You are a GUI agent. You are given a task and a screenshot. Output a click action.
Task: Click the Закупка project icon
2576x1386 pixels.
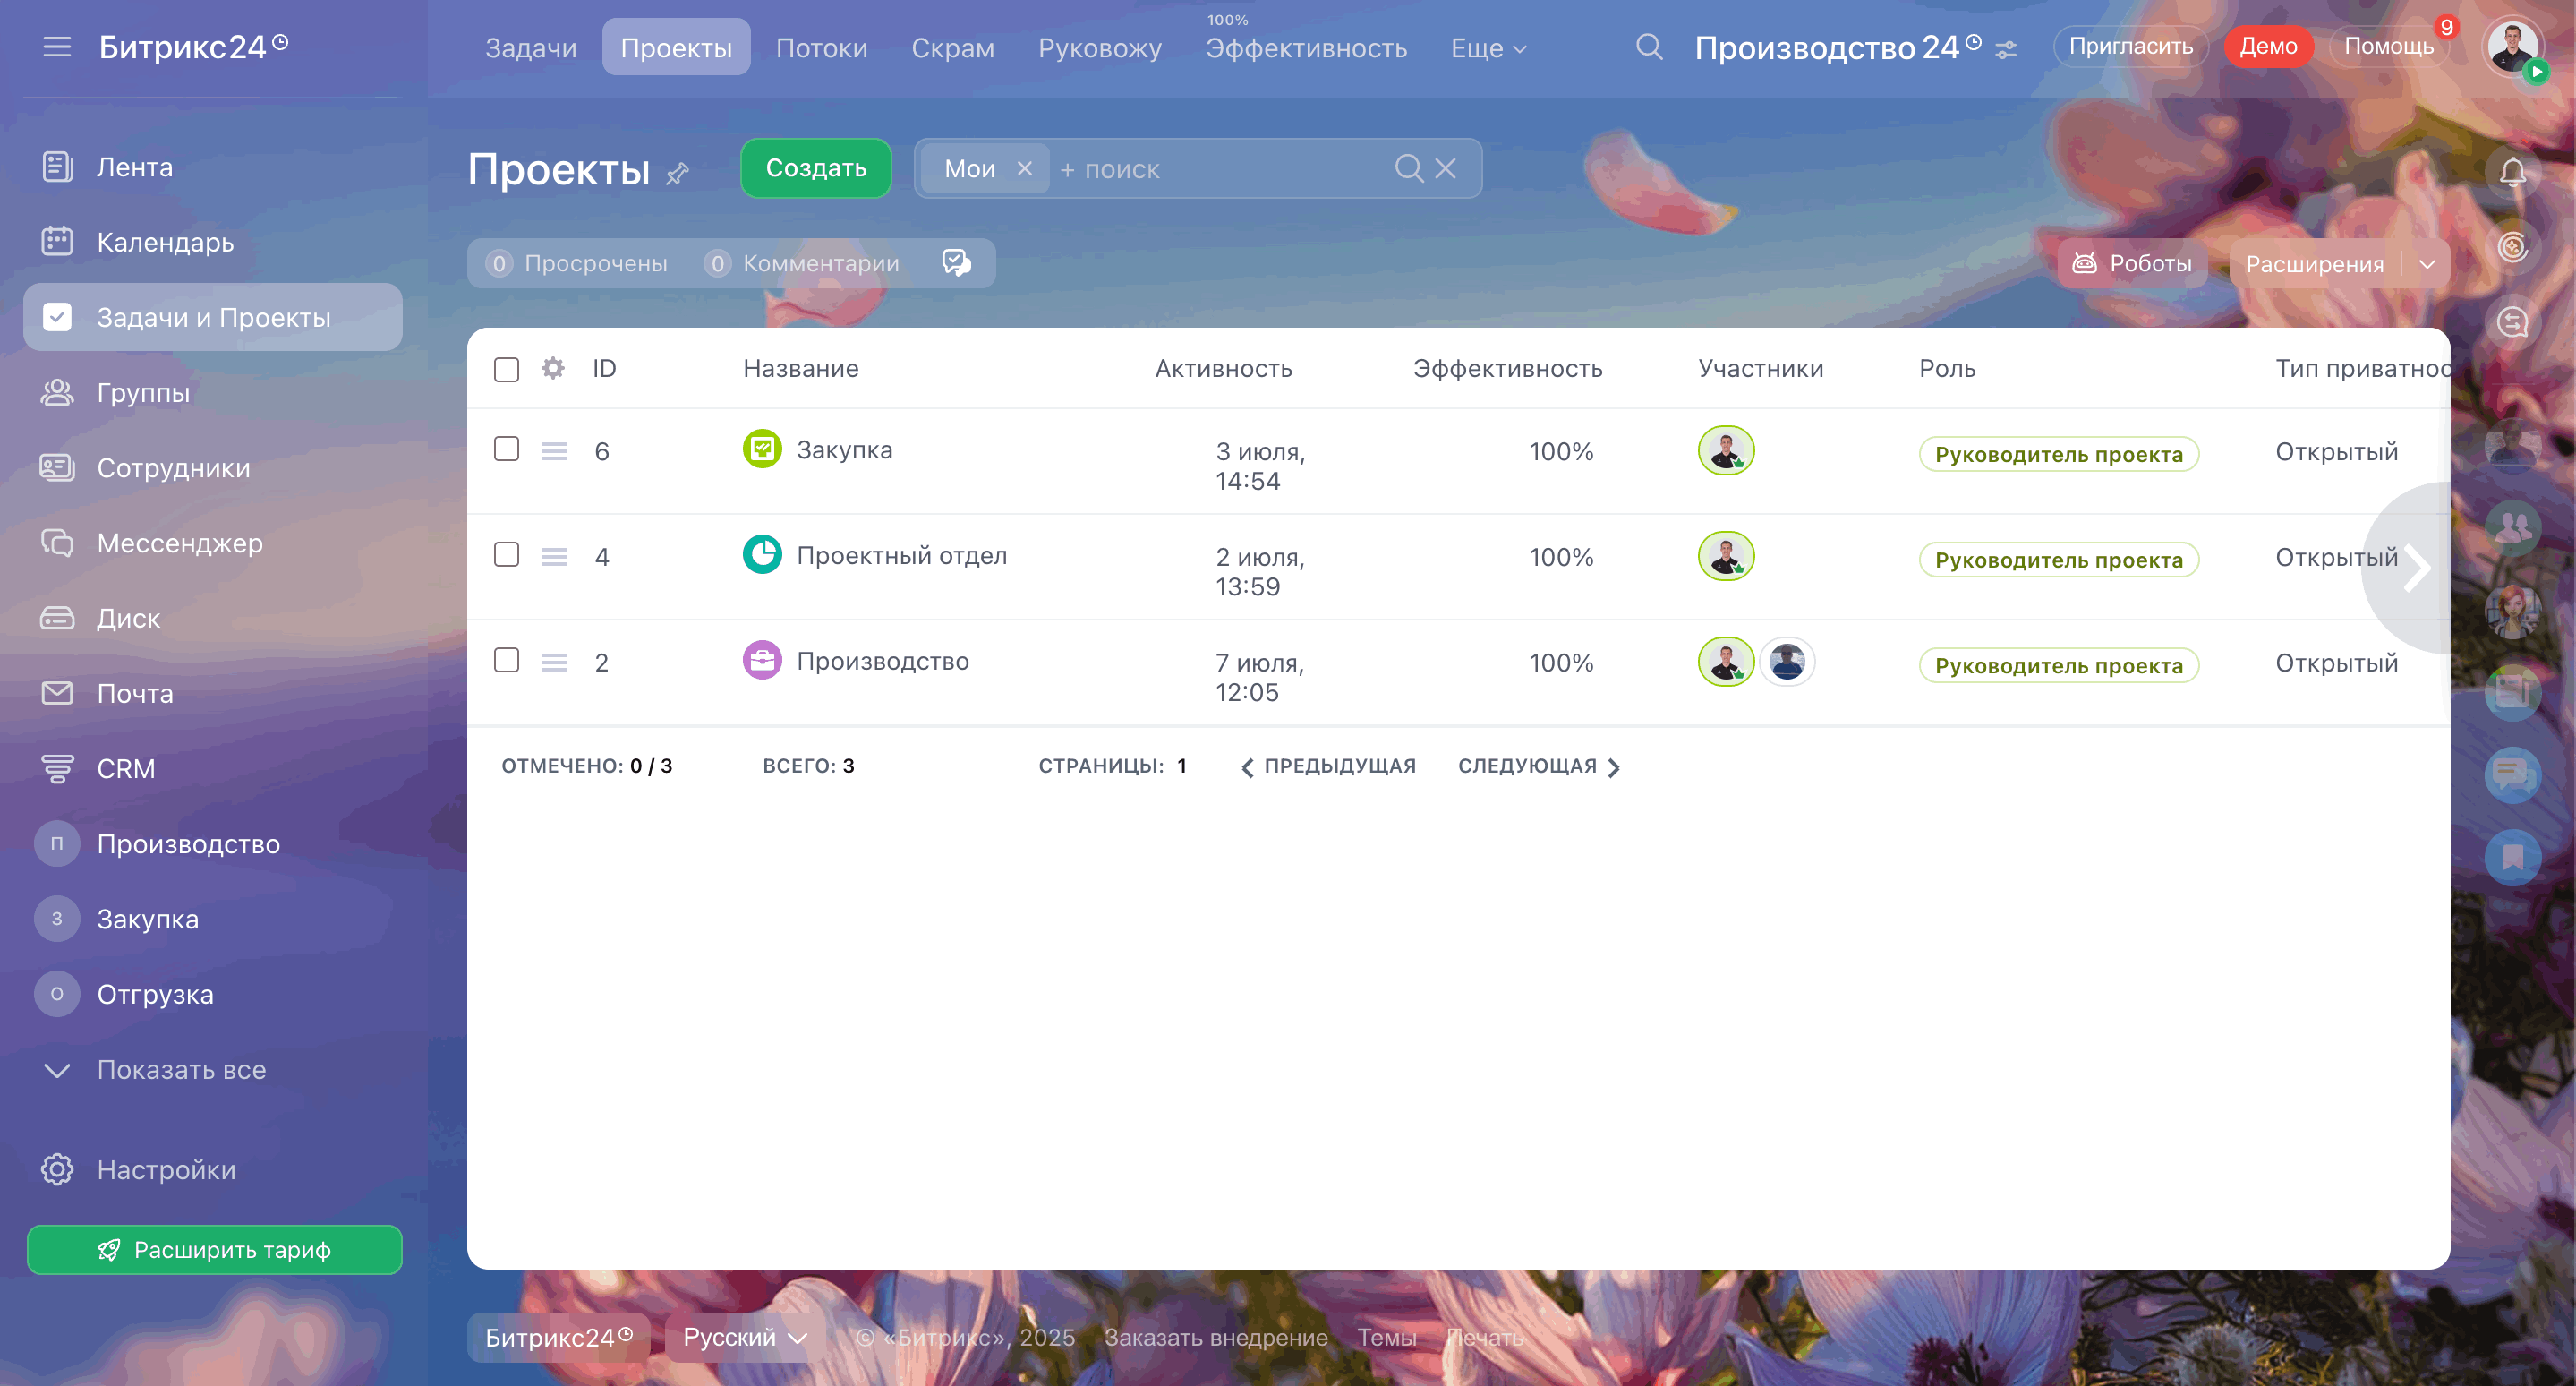tap(762, 449)
